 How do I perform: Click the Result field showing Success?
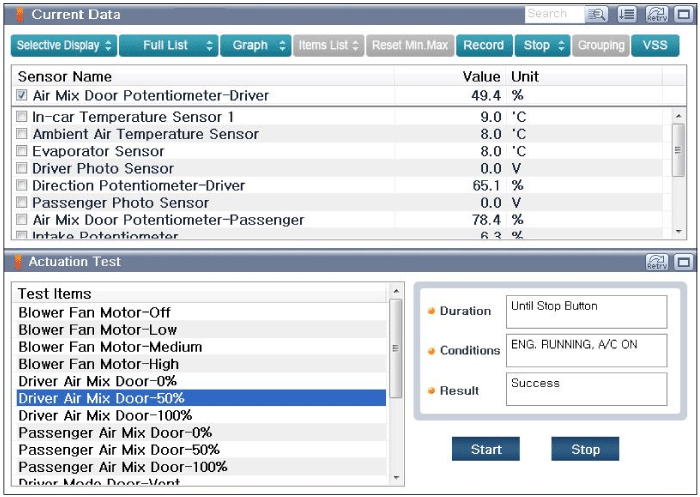[587, 389]
